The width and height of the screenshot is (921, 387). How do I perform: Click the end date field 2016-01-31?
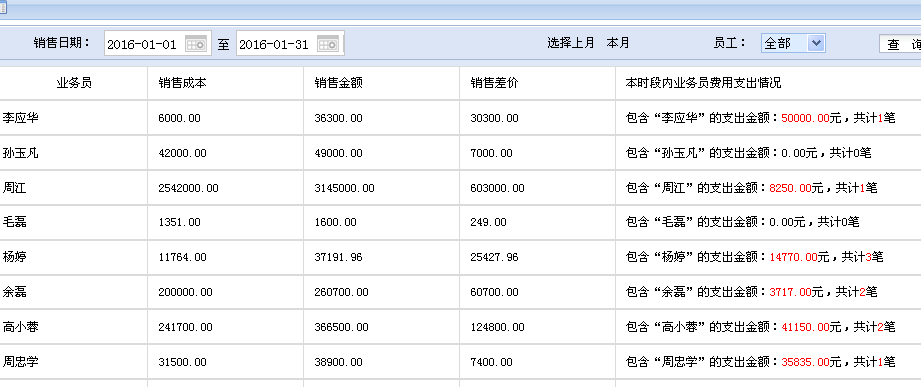290,44
